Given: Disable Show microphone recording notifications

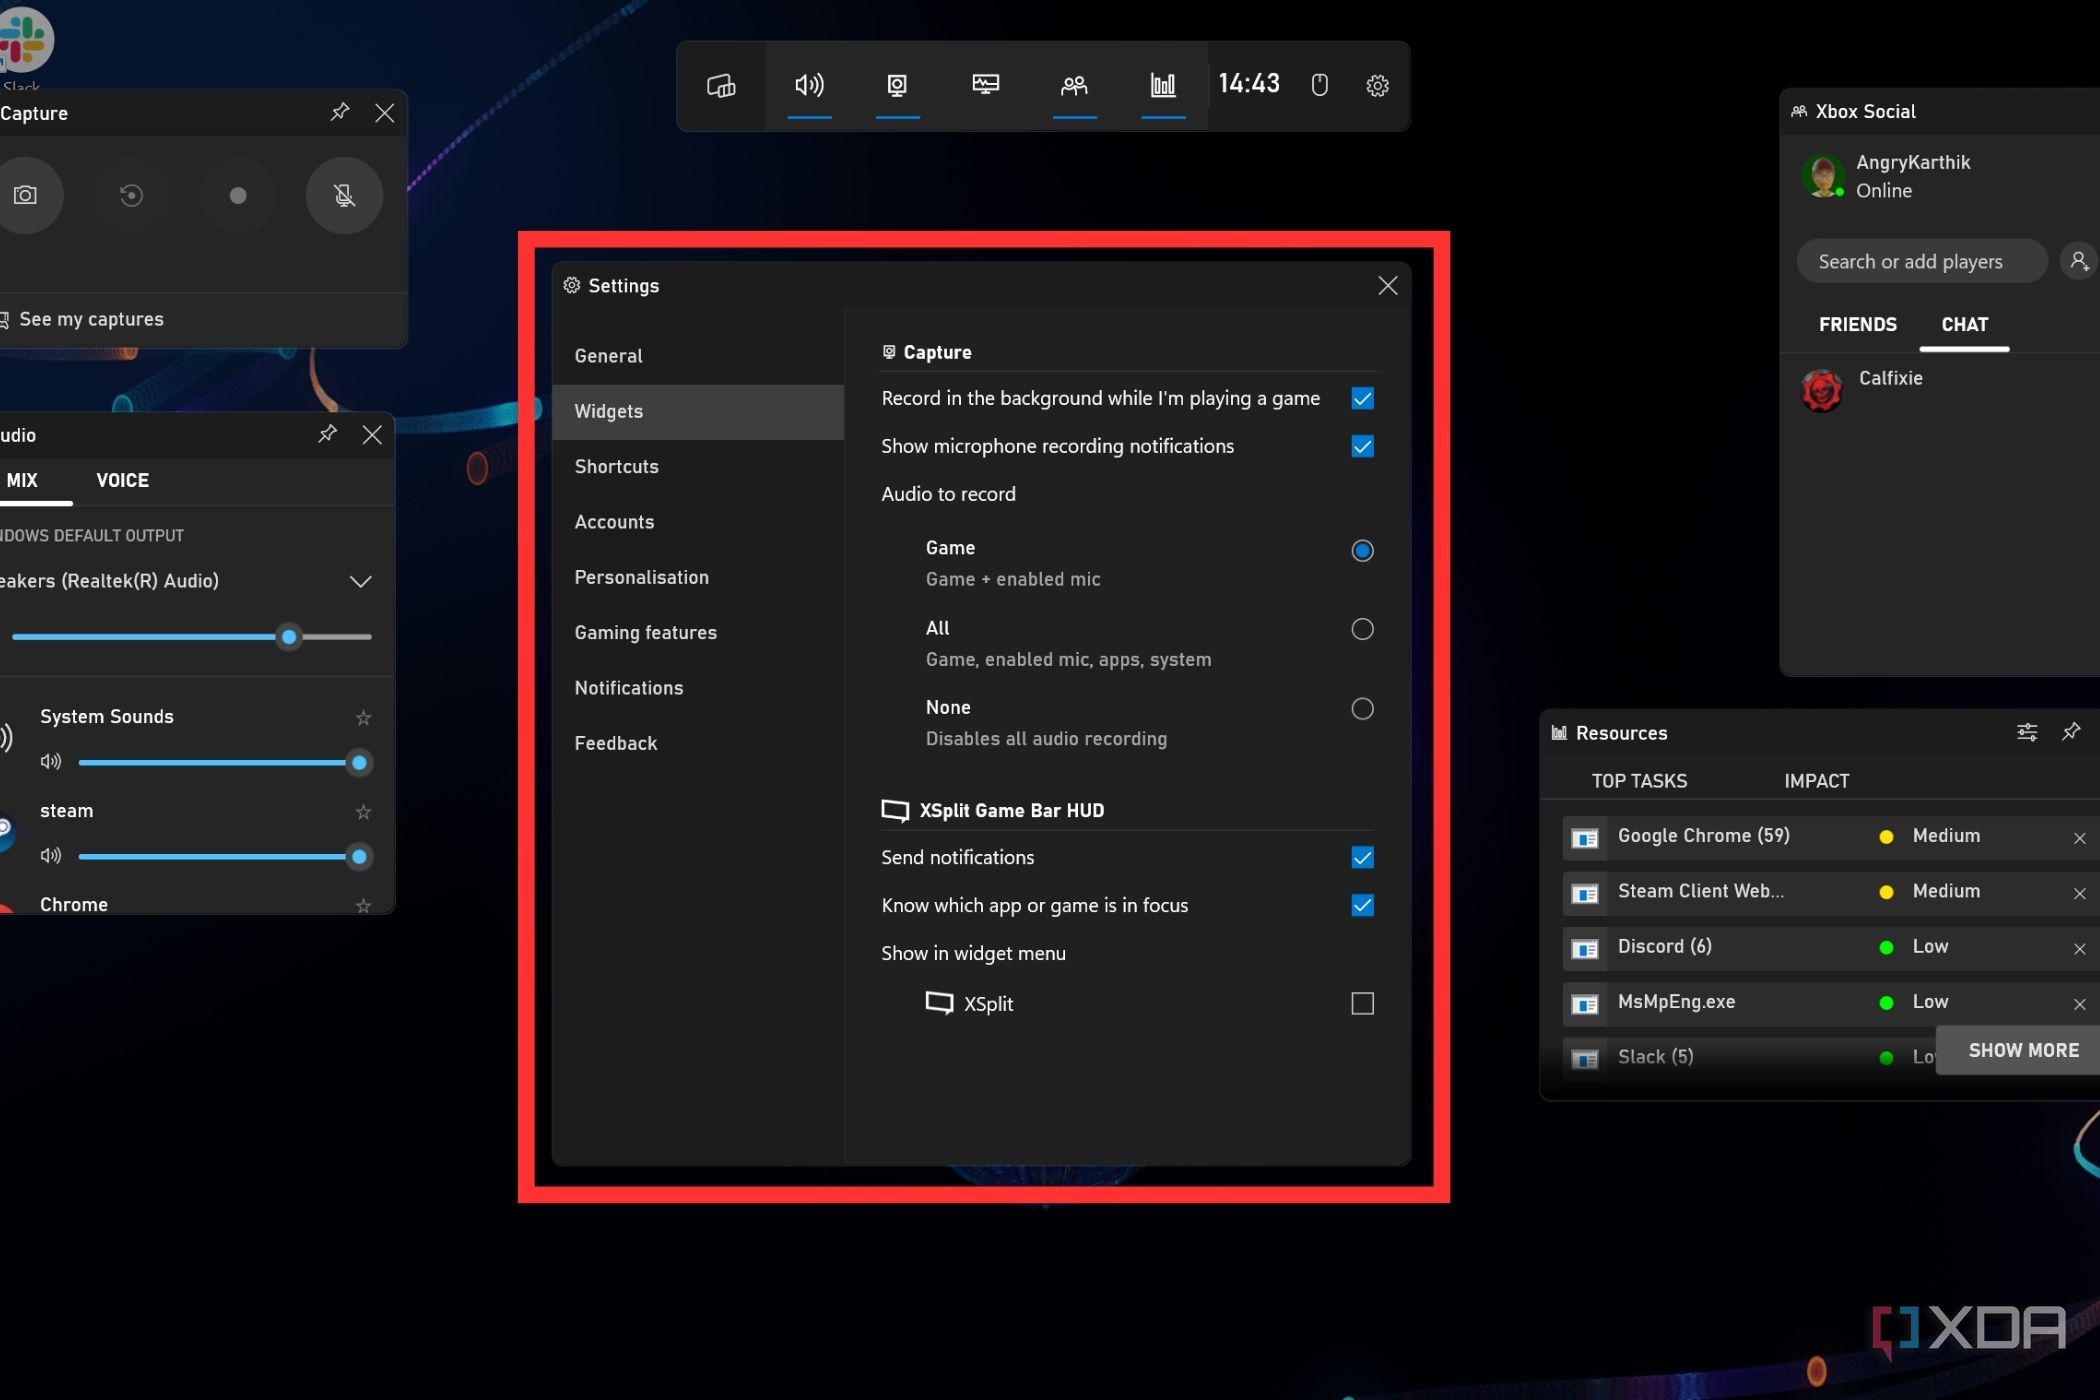Looking at the screenshot, I should [x=1362, y=446].
